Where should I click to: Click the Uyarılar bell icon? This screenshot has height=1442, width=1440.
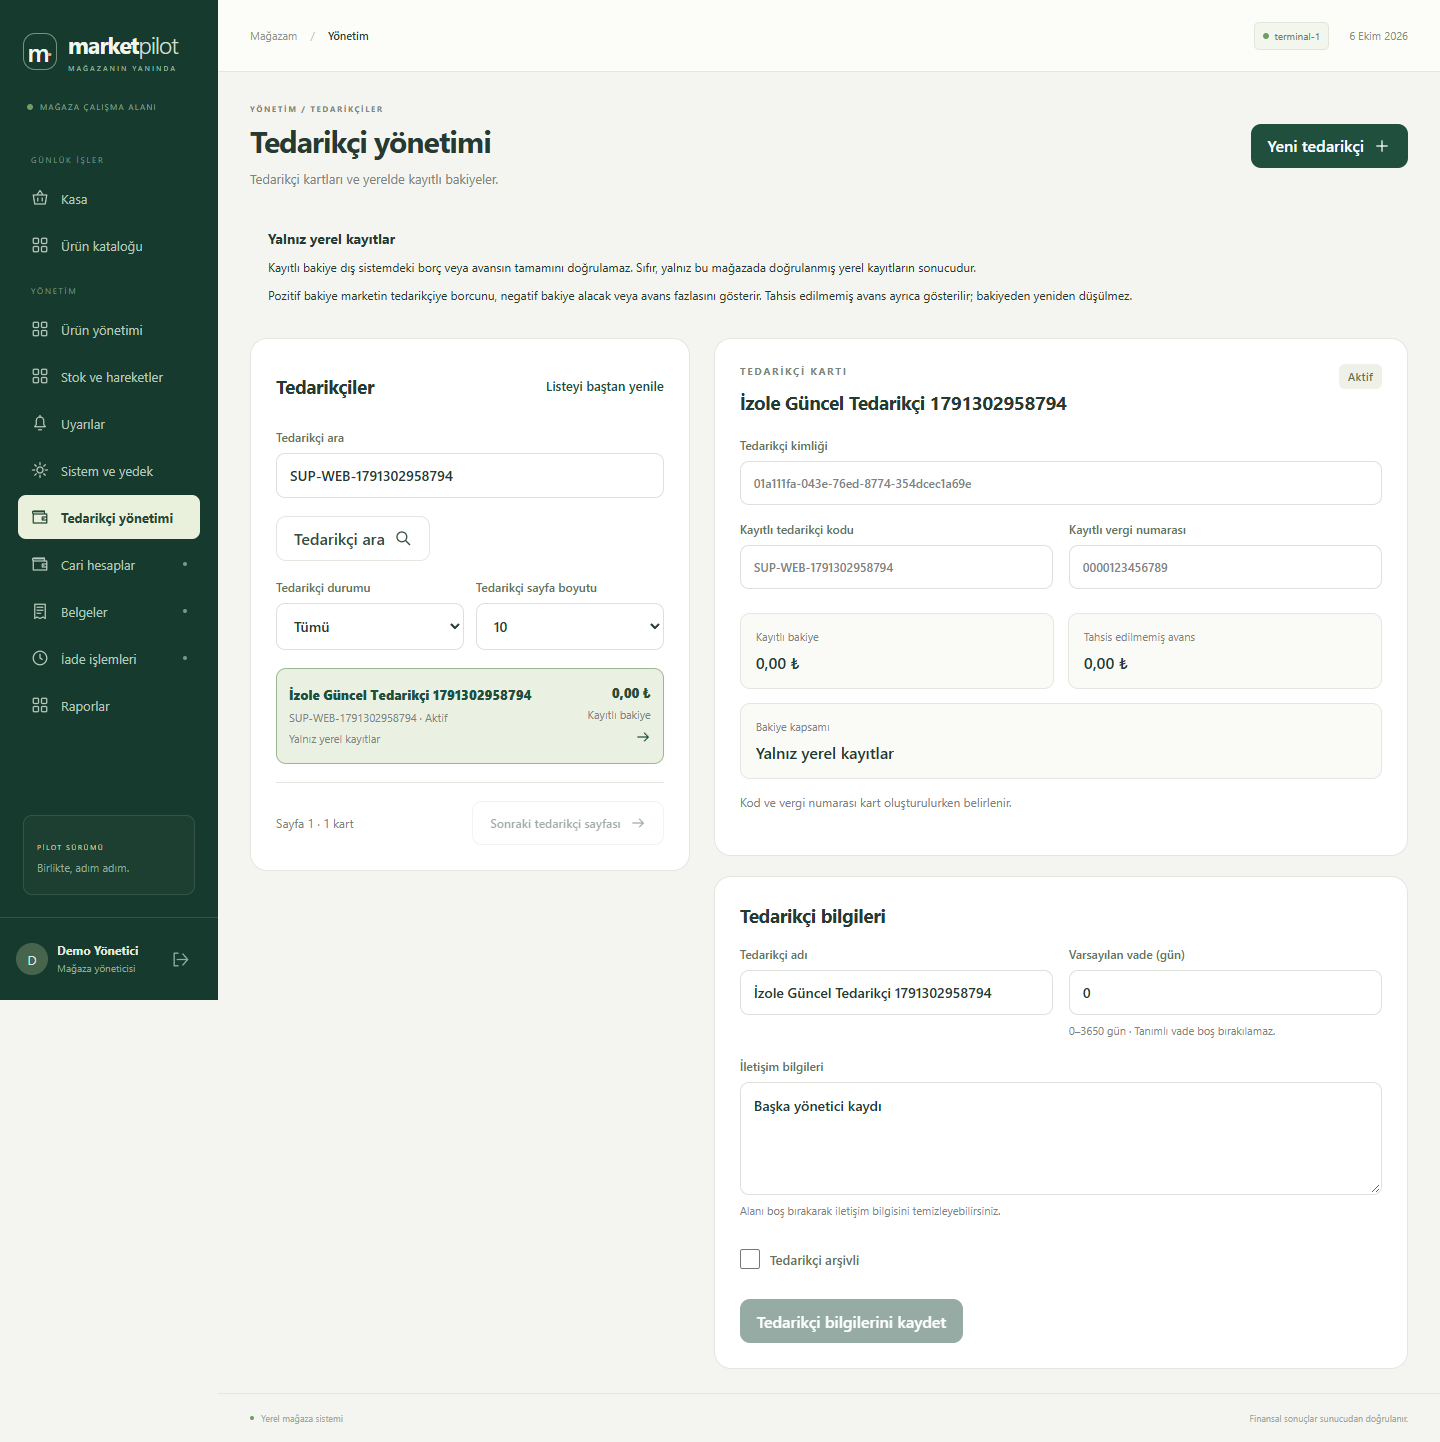pos(40,423)
